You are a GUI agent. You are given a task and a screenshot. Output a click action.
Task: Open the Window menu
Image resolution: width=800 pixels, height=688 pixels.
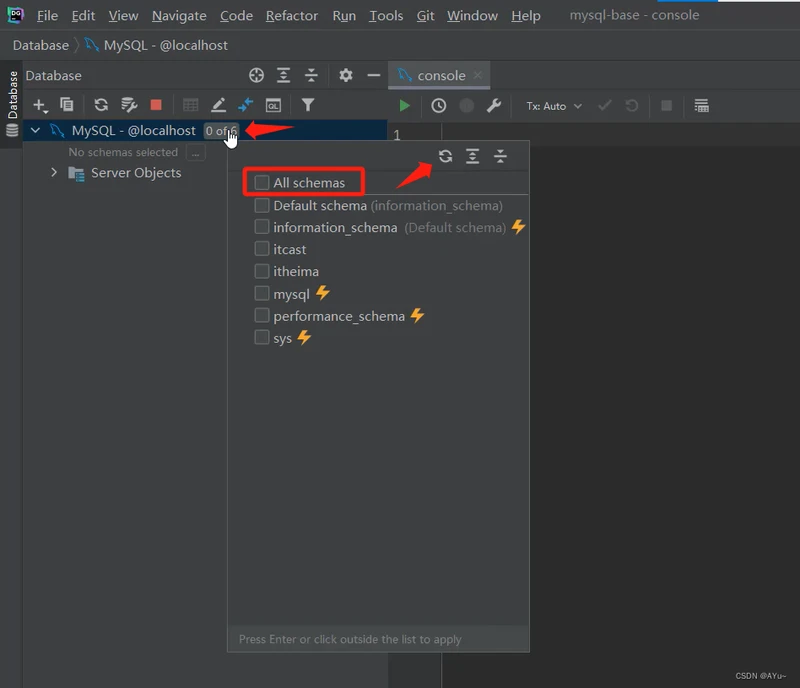click(472, 16)
